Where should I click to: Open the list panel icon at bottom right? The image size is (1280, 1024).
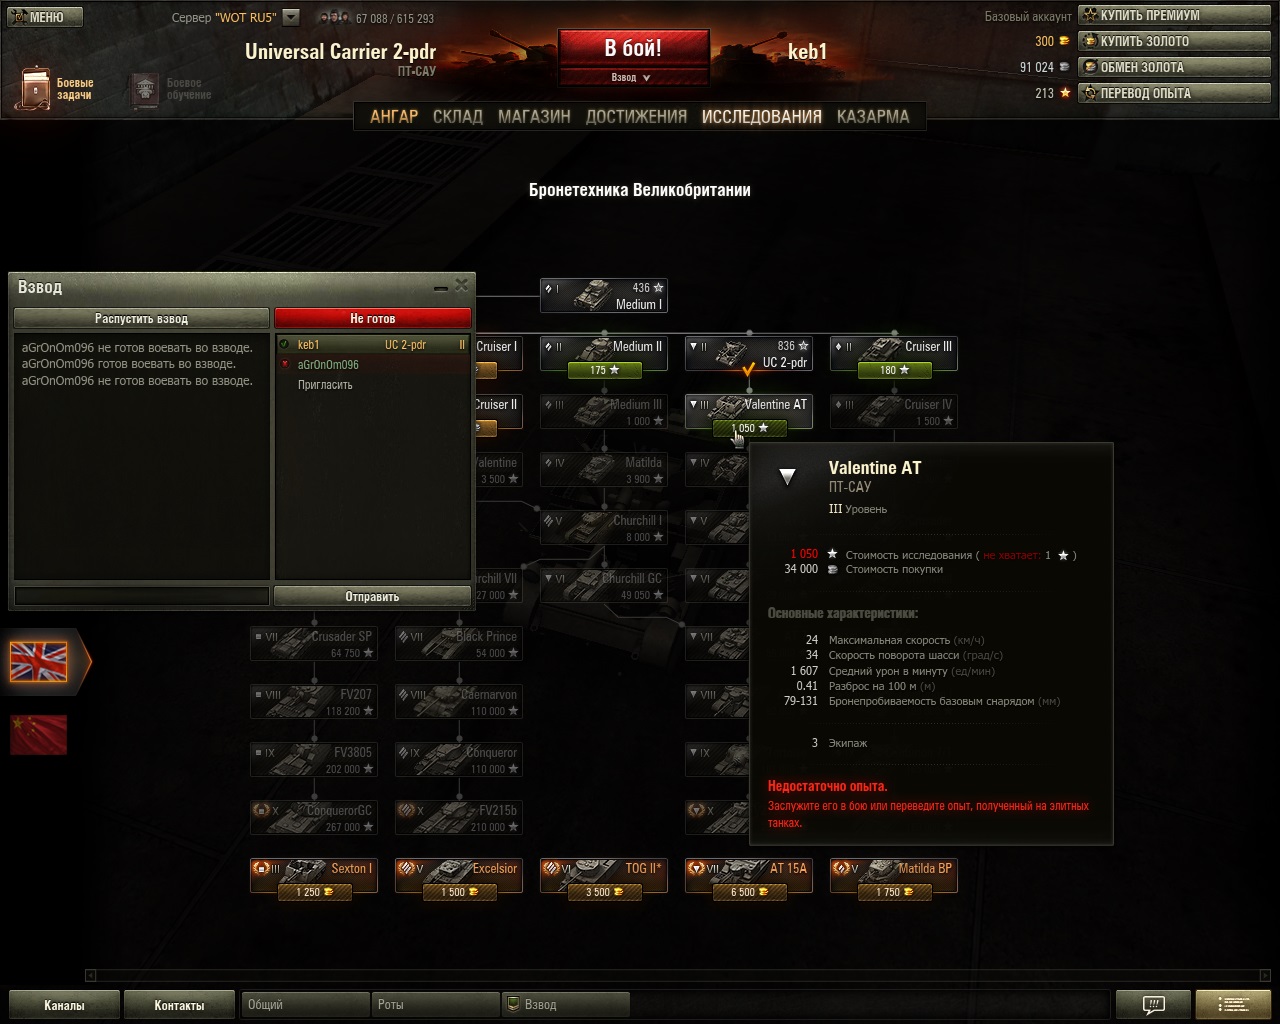(1234, 1005)
